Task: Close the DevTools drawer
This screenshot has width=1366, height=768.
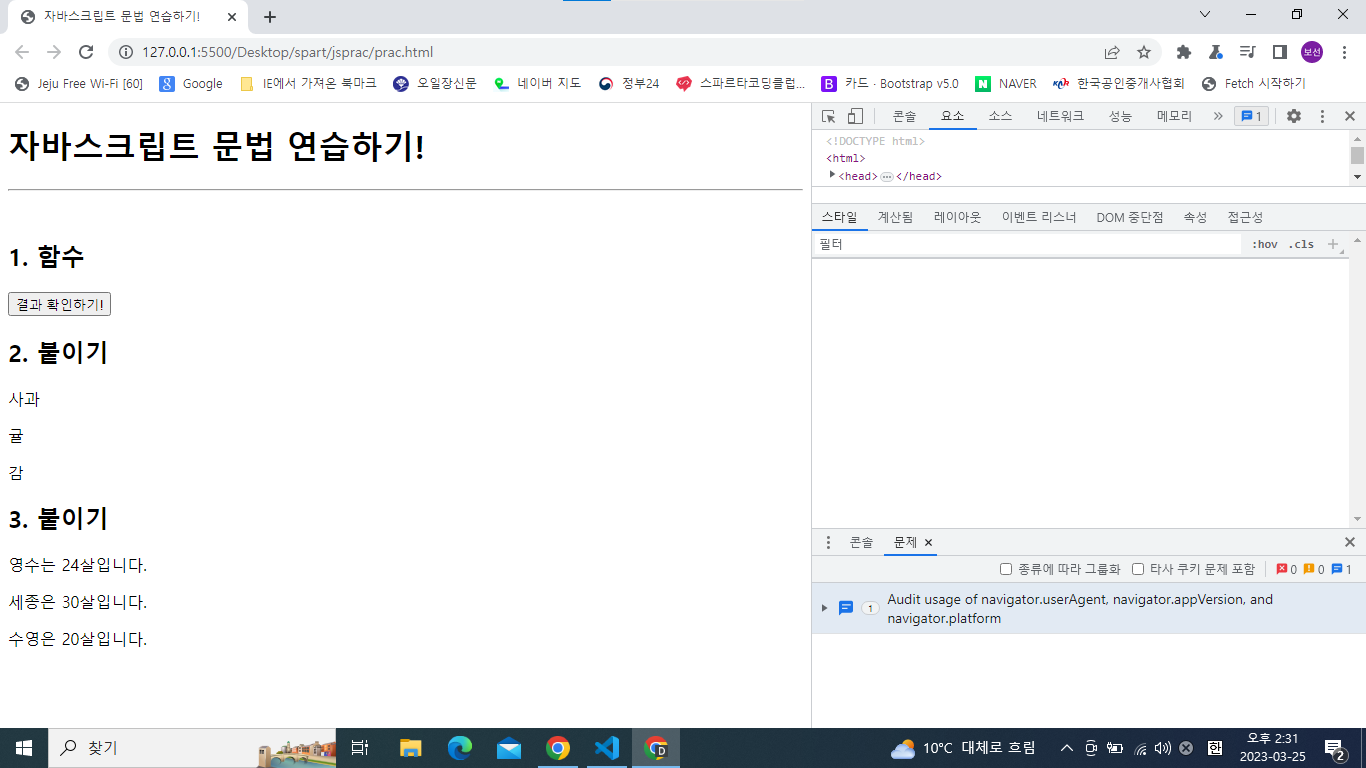Action: coord(1349,542)
